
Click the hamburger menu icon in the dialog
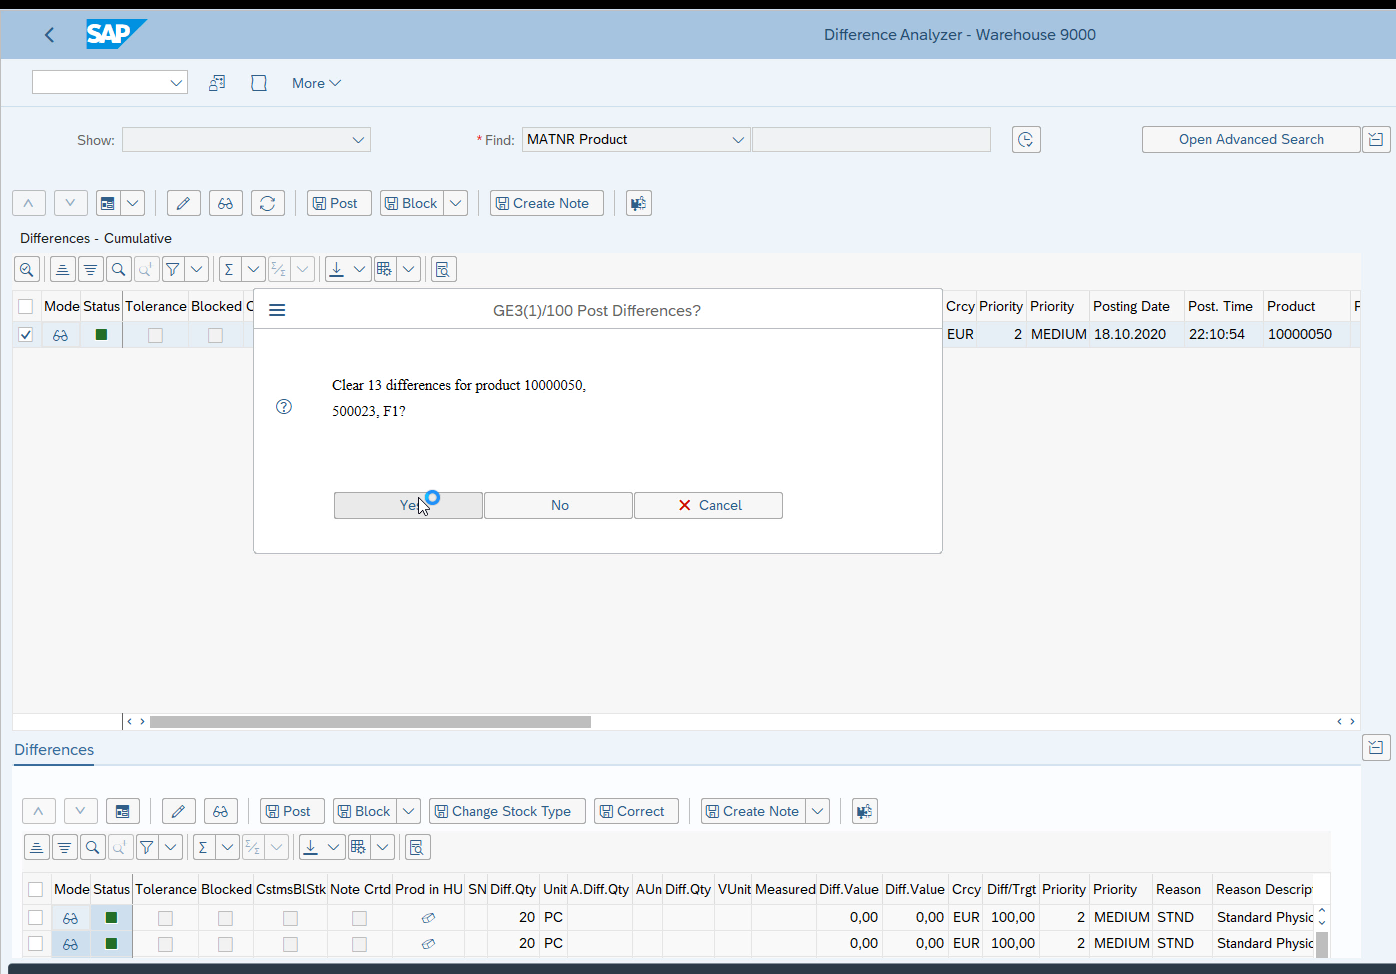(277, 311)
